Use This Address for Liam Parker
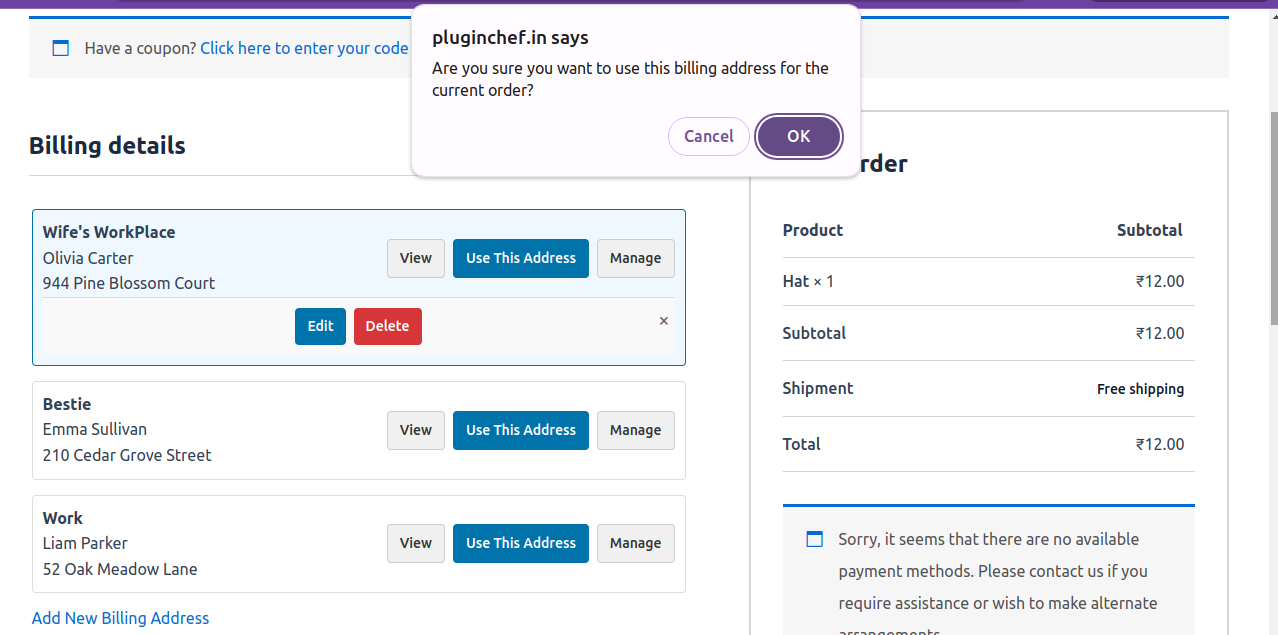Image resolution: width=1278 pixels, height=635 pixels. 520,543
